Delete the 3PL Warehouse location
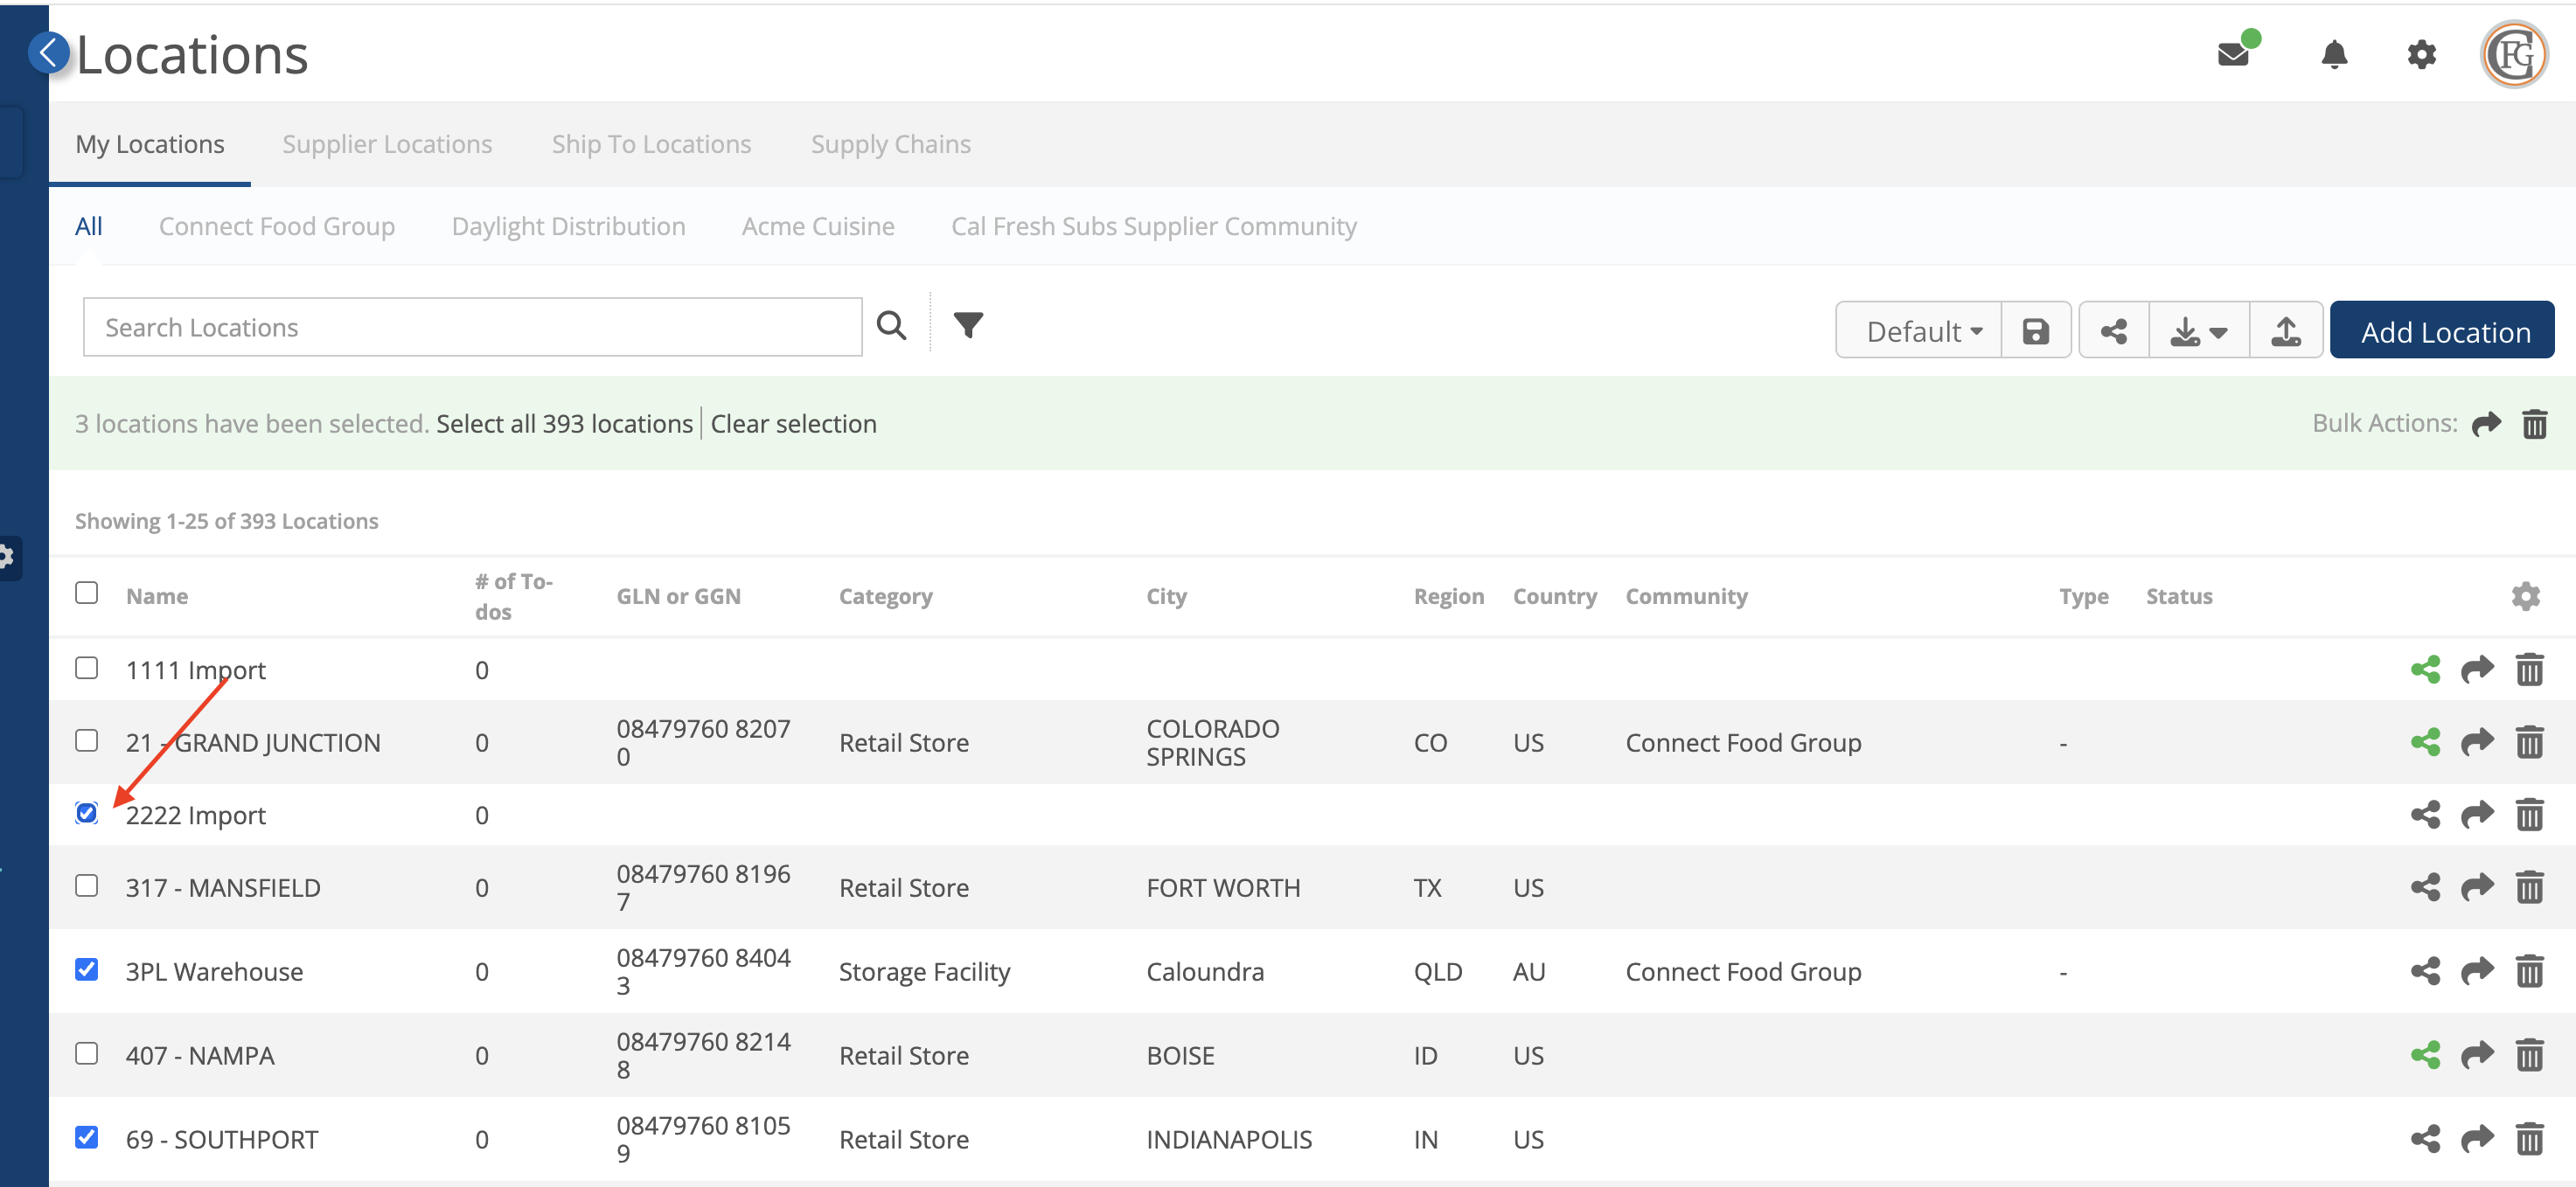This screenshot has width=2576, height=1187. [x=2529, y=971]
